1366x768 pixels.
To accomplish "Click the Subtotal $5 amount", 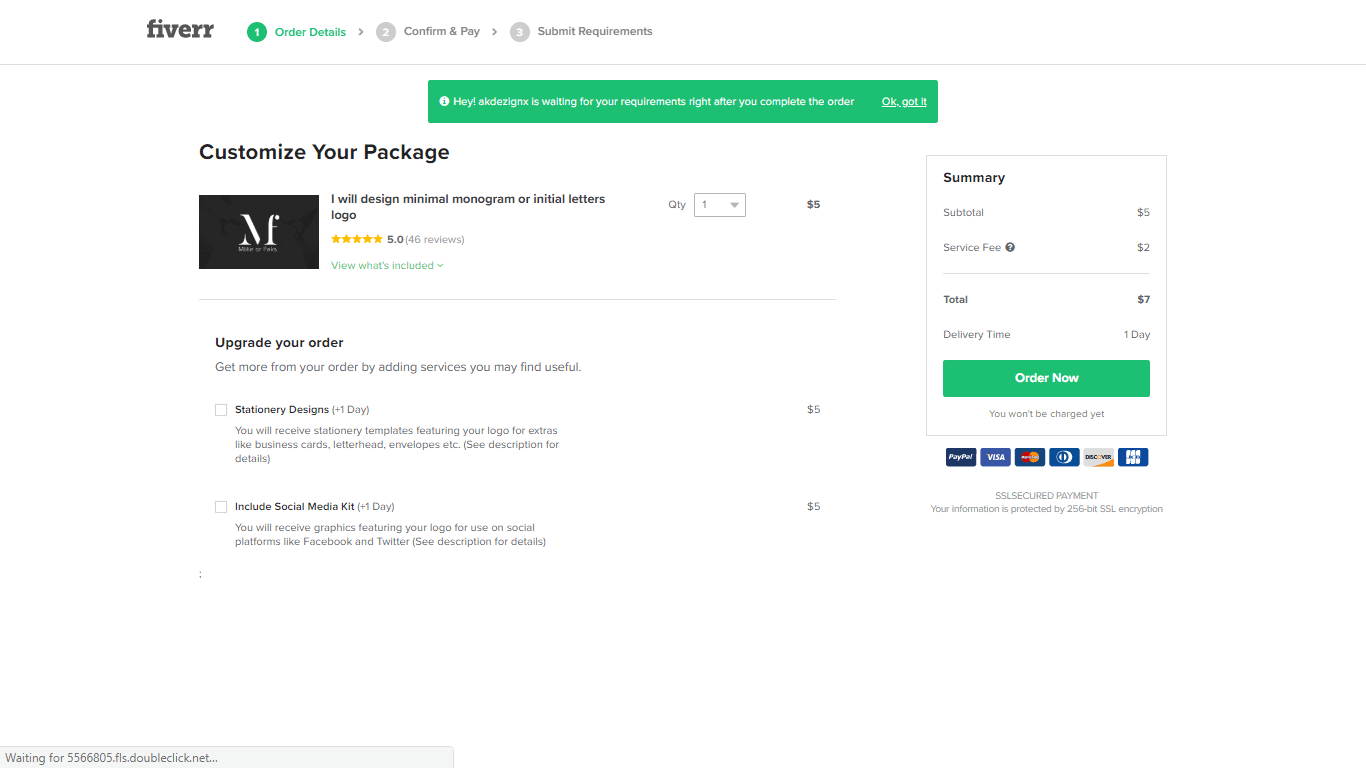I will pos(1143,213).
